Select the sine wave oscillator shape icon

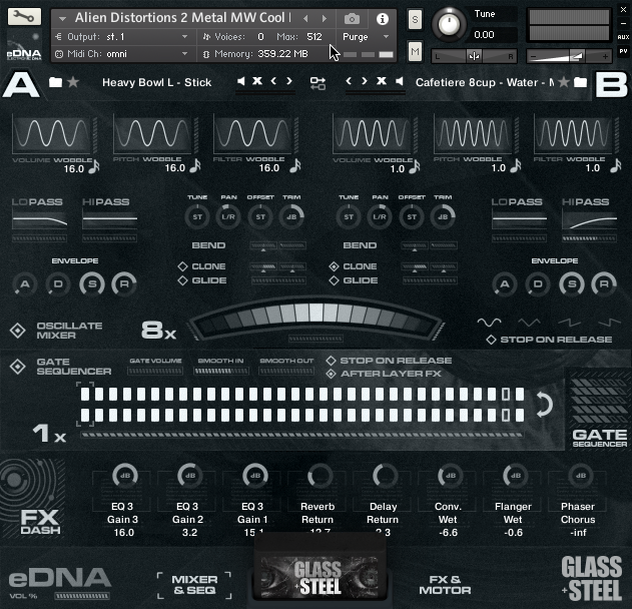[x=489, y=322]
